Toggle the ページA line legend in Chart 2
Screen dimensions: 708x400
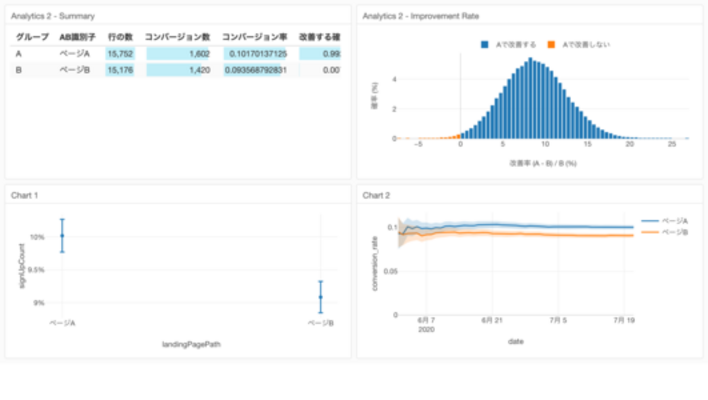(664, 221)
